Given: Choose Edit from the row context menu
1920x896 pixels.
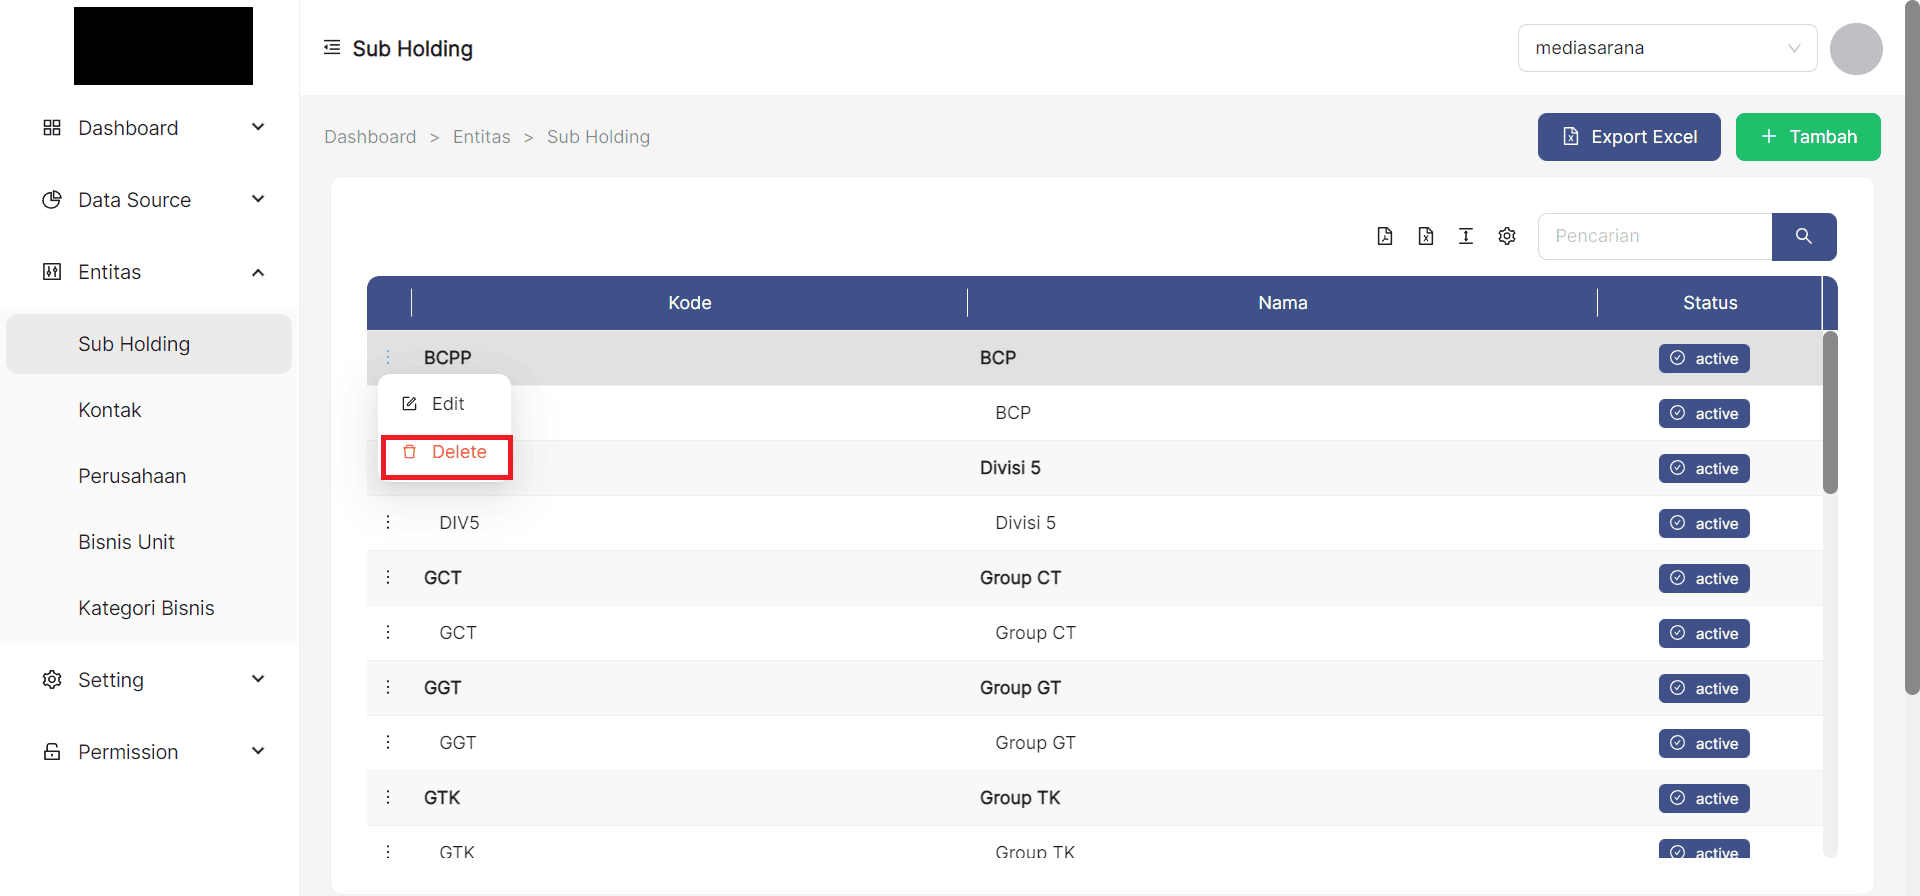Looking at the screenshot, I should [446, 404].
